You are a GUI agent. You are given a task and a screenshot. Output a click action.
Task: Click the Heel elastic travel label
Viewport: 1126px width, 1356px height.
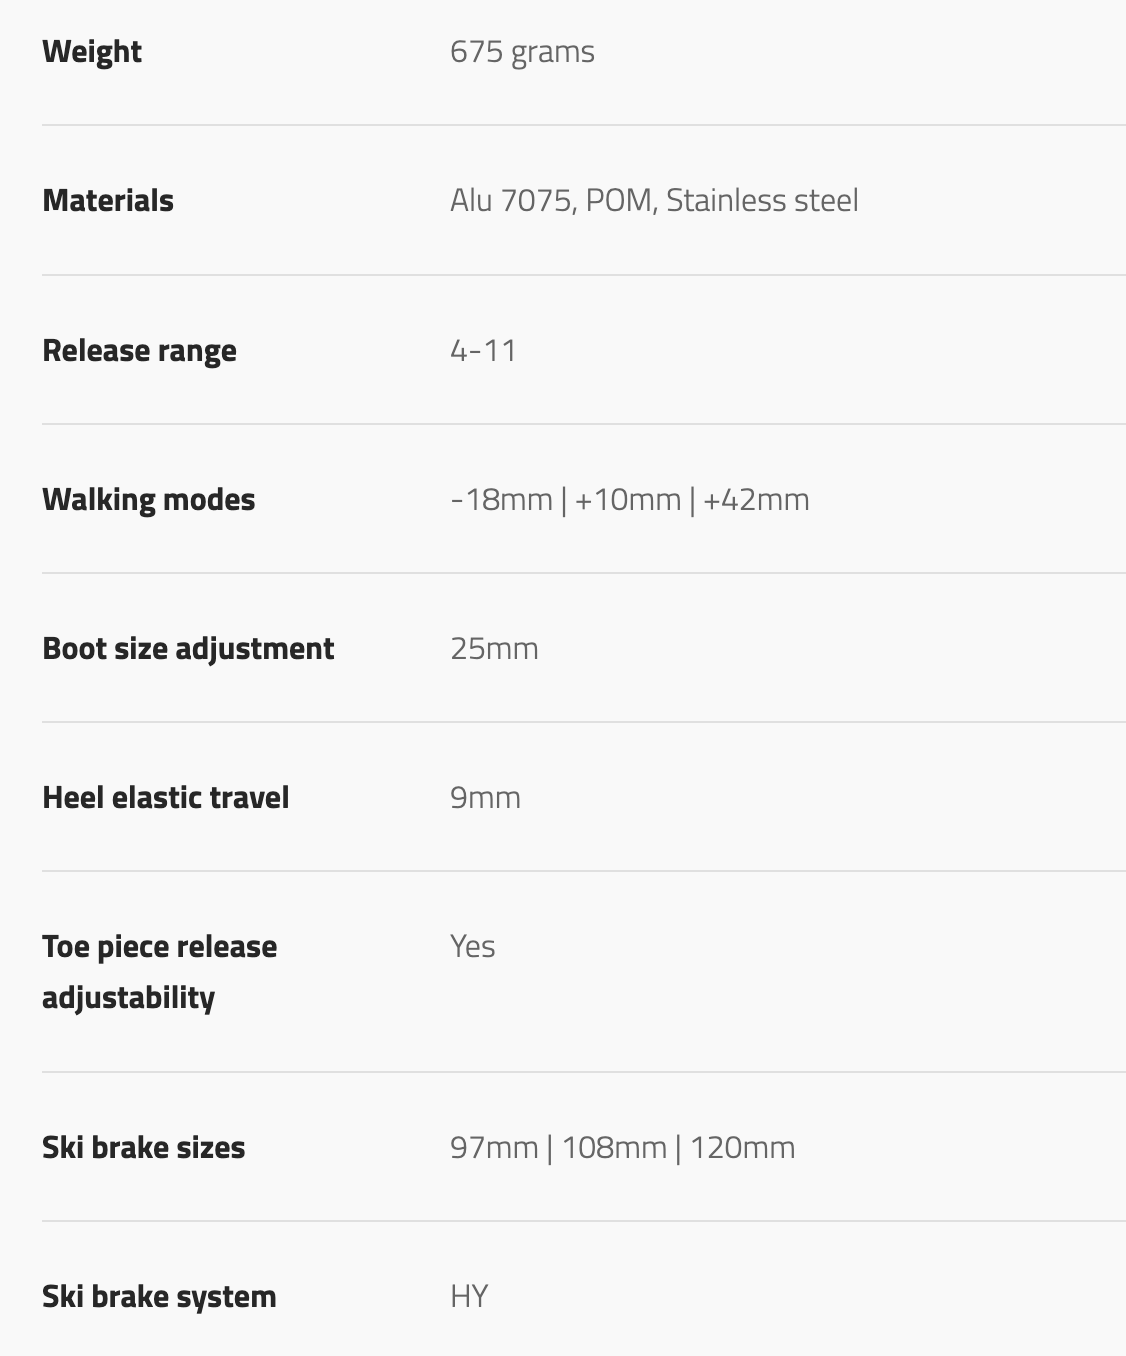point(165,798)
